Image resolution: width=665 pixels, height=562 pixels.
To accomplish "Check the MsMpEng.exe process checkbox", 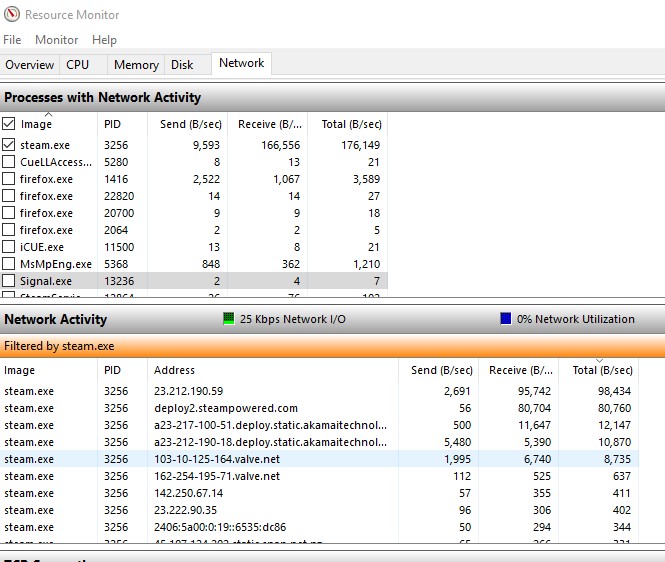I will 9,264.
